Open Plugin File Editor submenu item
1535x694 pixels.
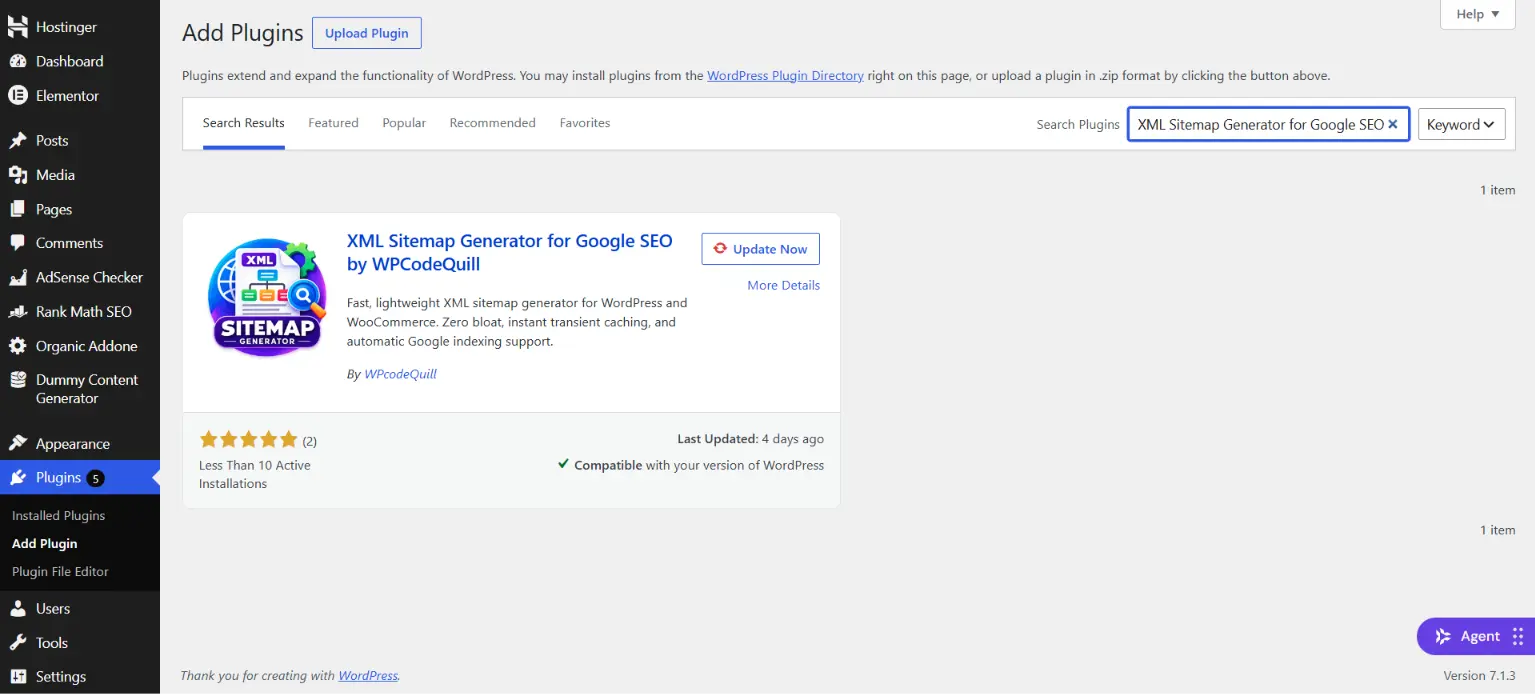tap(60, 572)
